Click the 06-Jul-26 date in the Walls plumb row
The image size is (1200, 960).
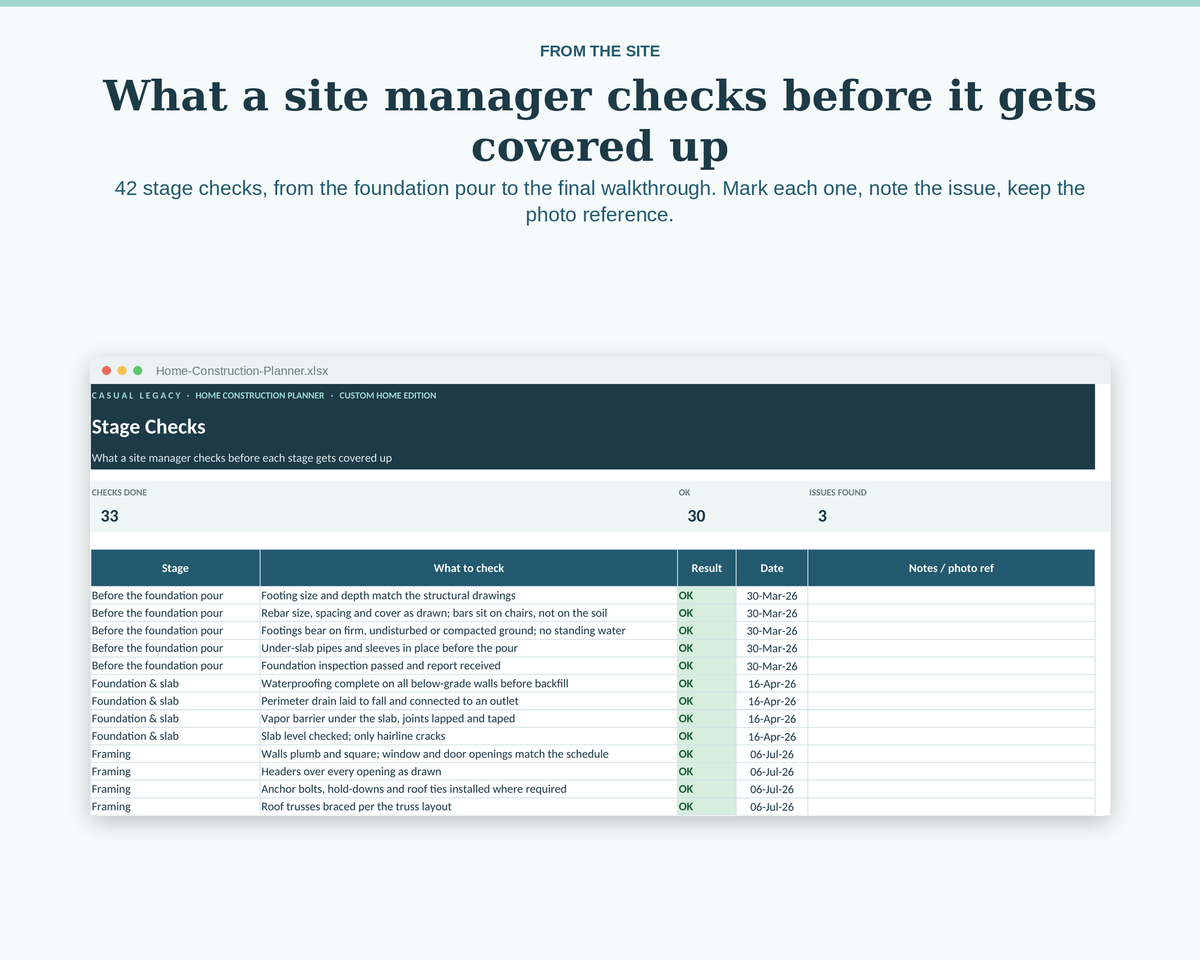click(772, 754)
